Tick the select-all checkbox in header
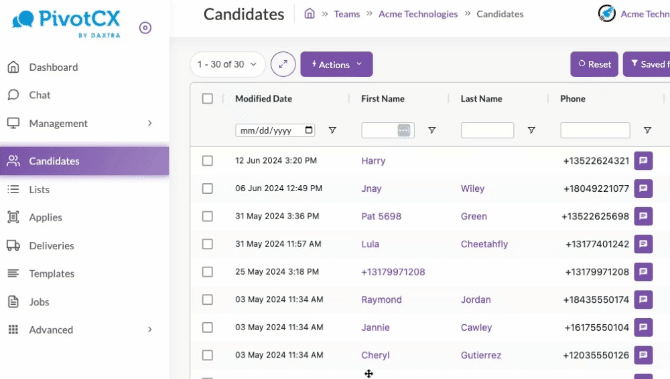670x379 pixels. (207, 99)
